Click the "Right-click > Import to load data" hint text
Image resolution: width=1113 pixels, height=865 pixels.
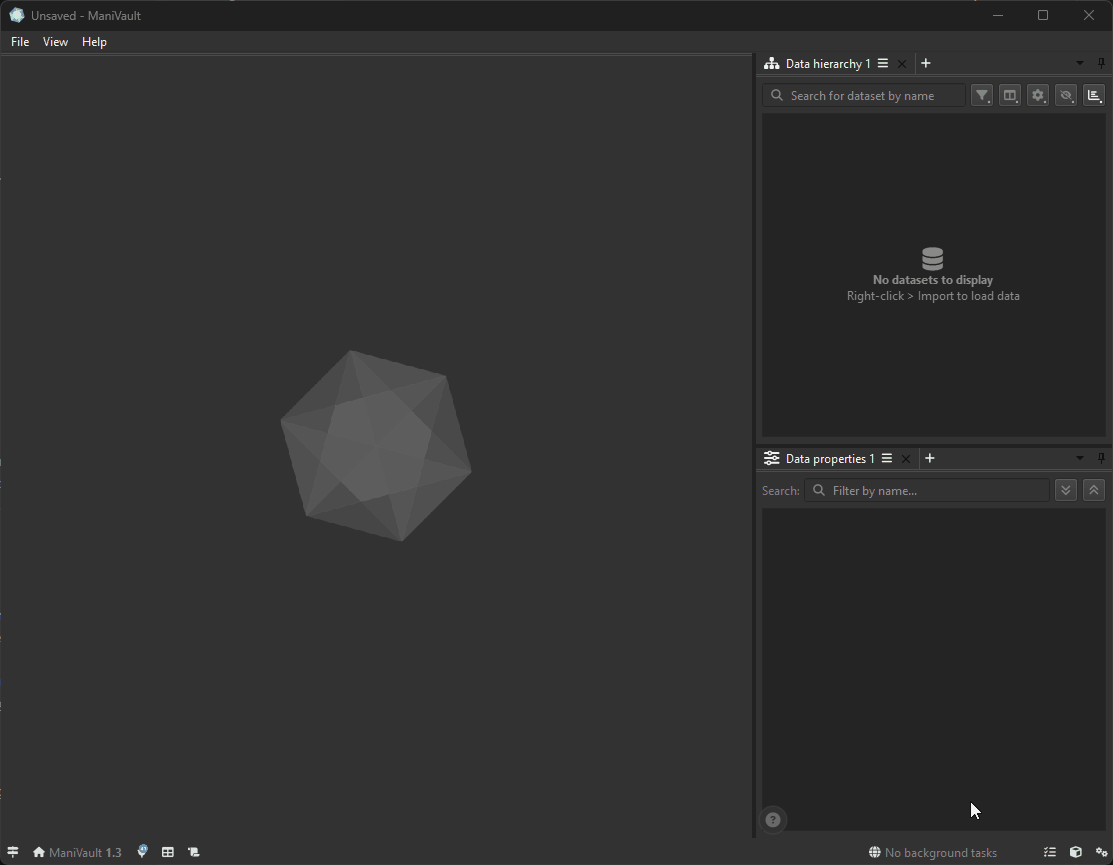pyautogui.click(x=933, y=296)
